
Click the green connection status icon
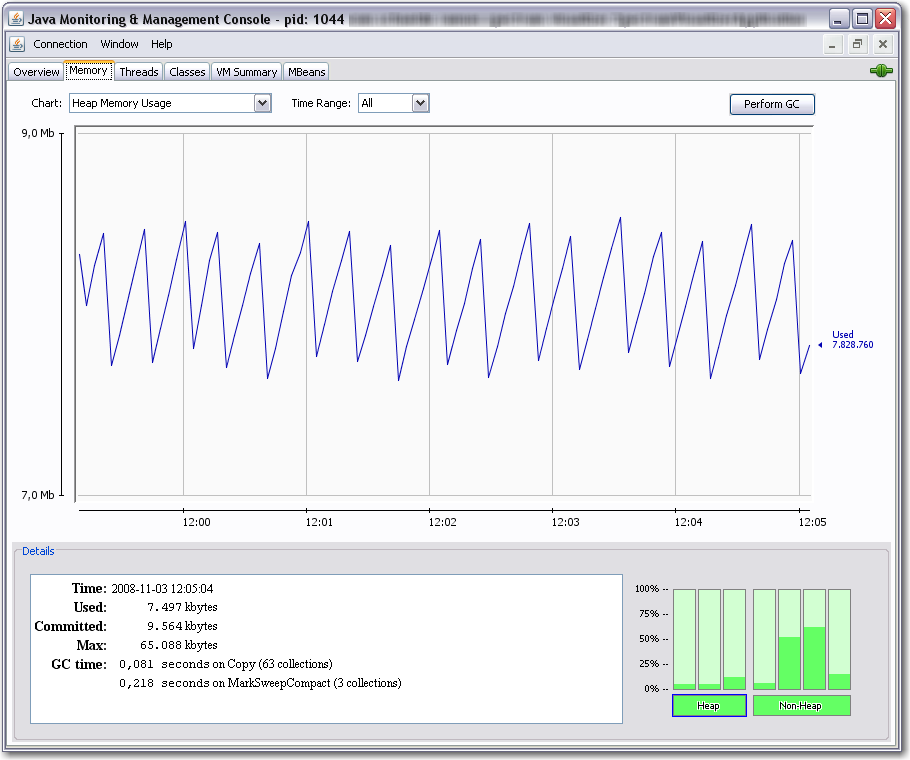pos(880,71)
